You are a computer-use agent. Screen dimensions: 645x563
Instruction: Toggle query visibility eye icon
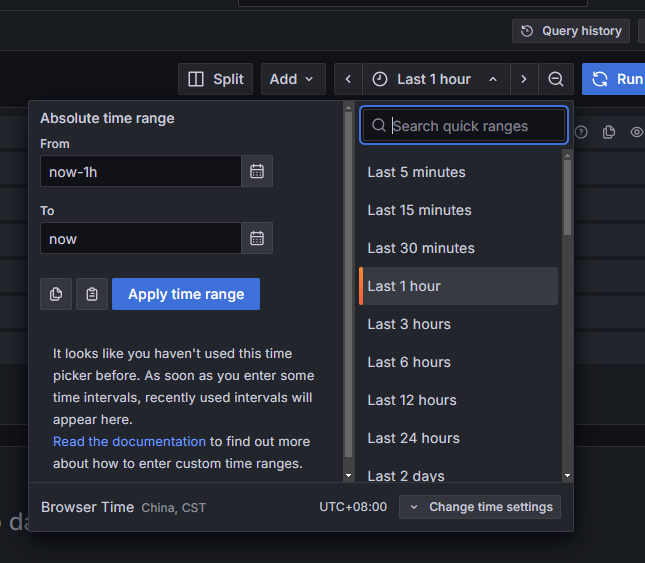636,132
